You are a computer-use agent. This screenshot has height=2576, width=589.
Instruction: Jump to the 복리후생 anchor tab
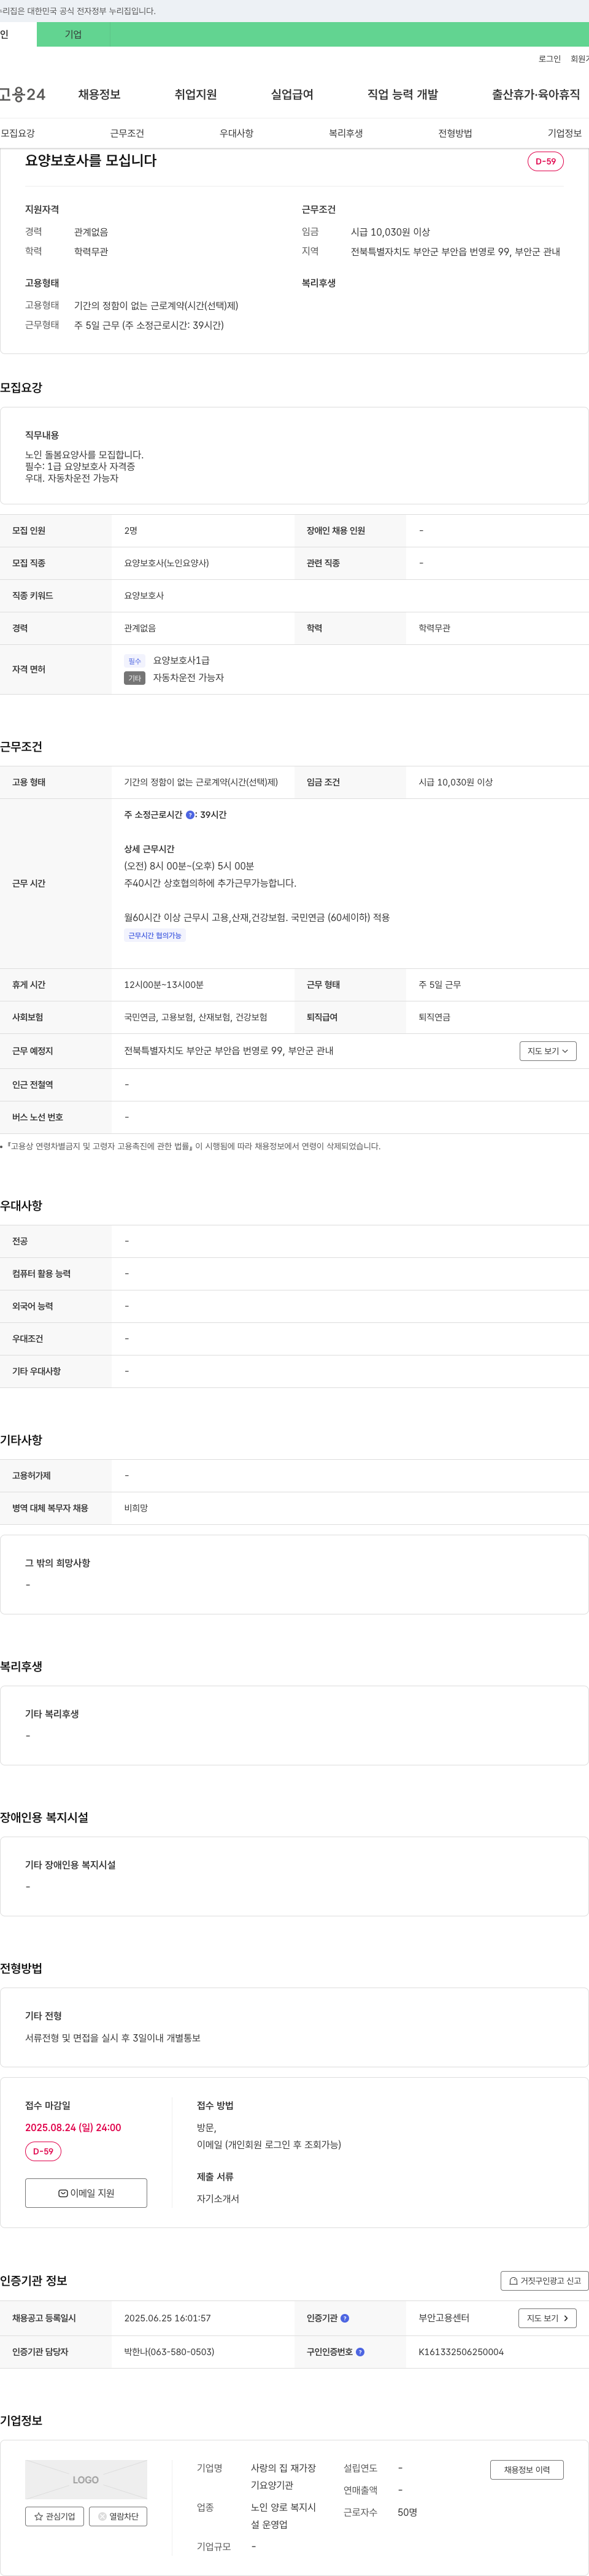point(346,133)
